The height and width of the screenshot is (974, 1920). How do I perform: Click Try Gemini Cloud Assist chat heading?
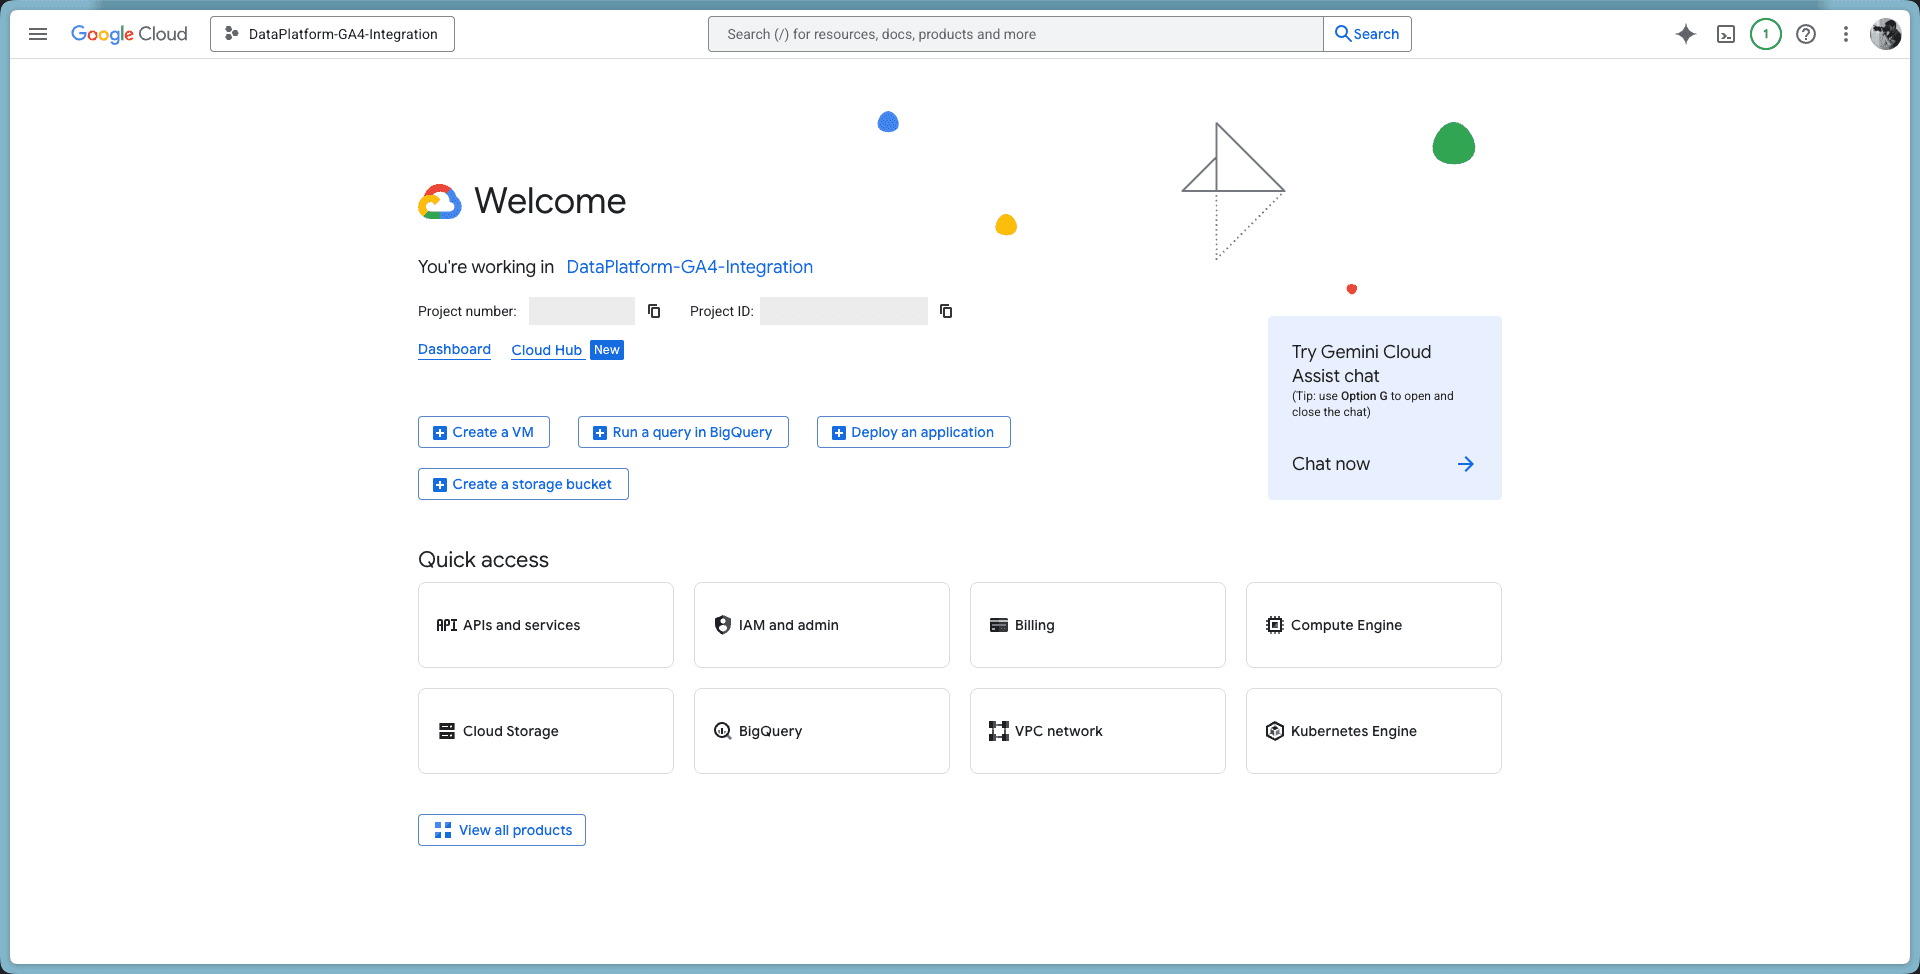(x=1361, y=364)
